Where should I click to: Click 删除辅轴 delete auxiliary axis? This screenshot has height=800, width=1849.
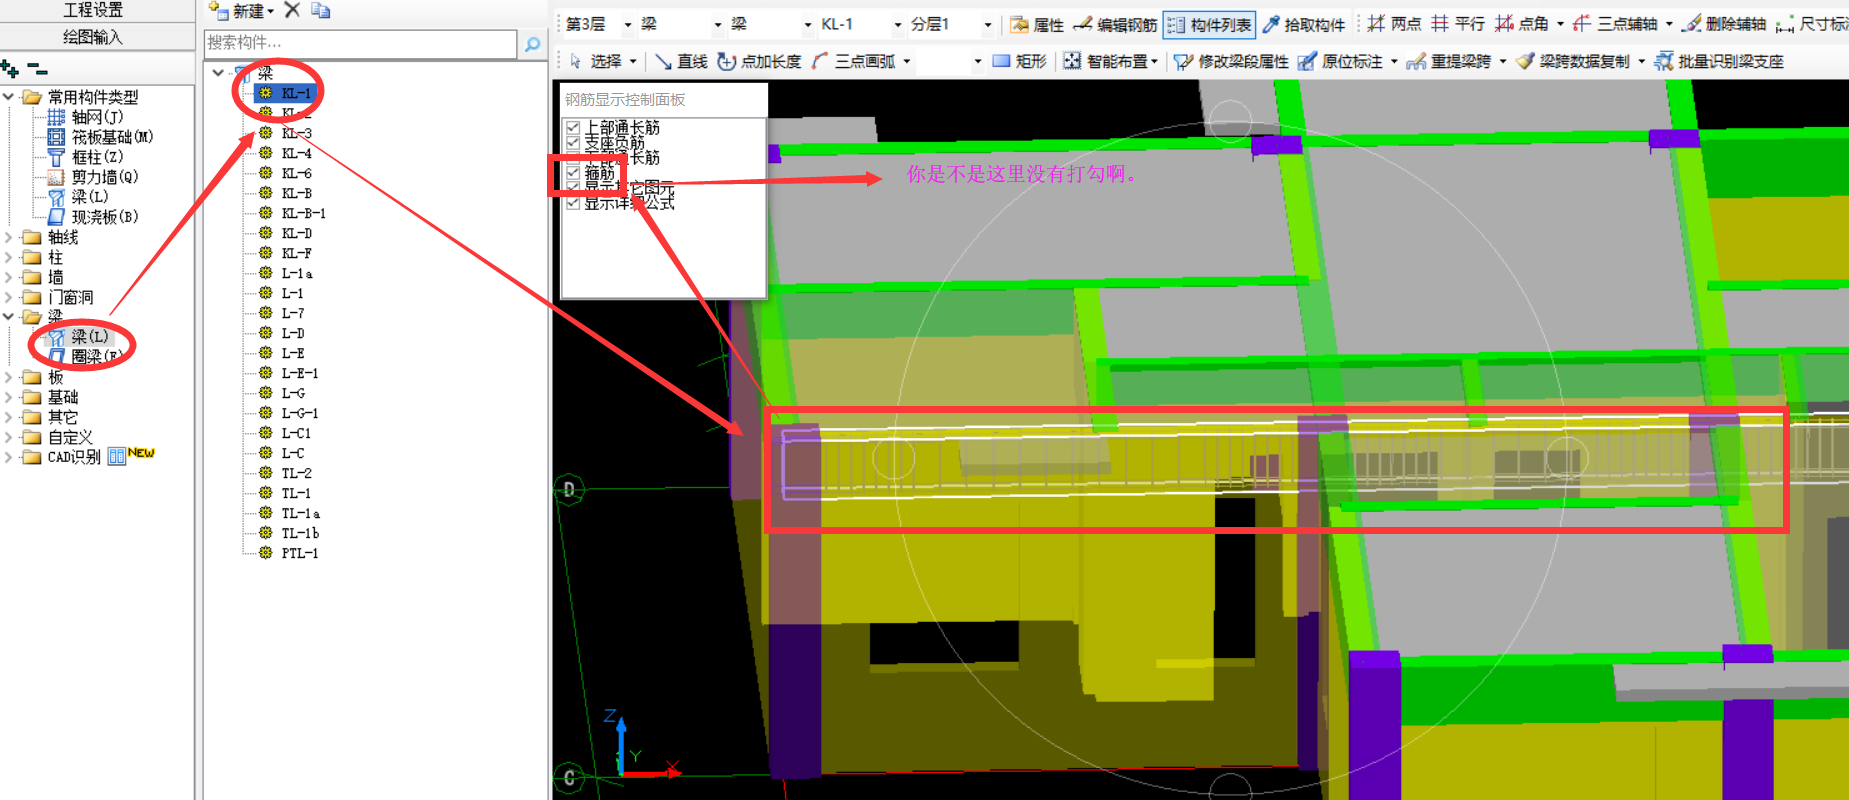1724,23
